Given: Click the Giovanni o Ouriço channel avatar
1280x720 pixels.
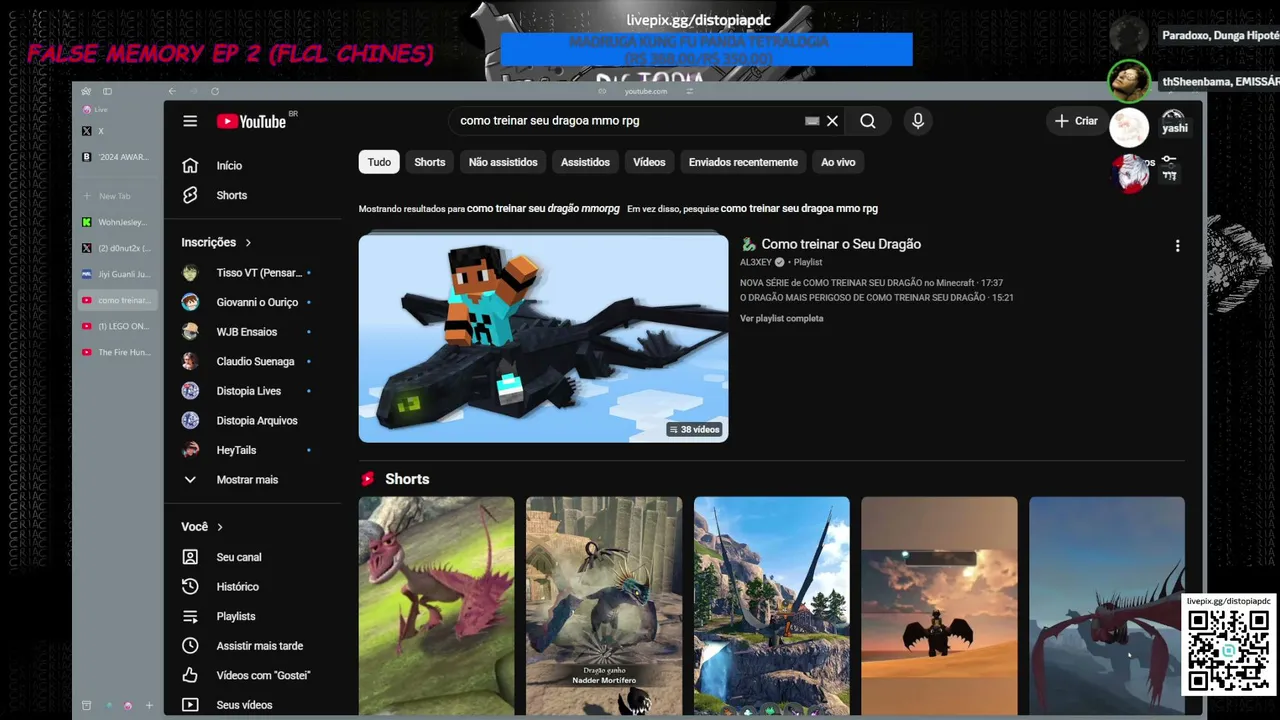Looking at the screenshot, I should (190, 302).
